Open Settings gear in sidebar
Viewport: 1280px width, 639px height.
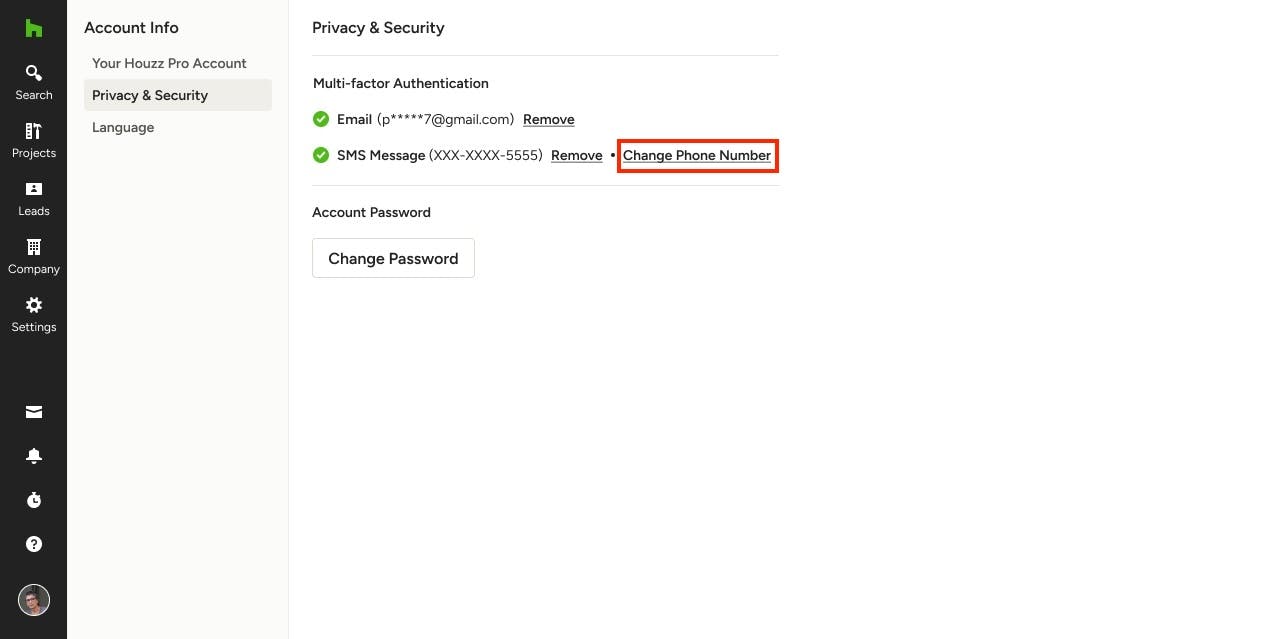coord(33,305)
